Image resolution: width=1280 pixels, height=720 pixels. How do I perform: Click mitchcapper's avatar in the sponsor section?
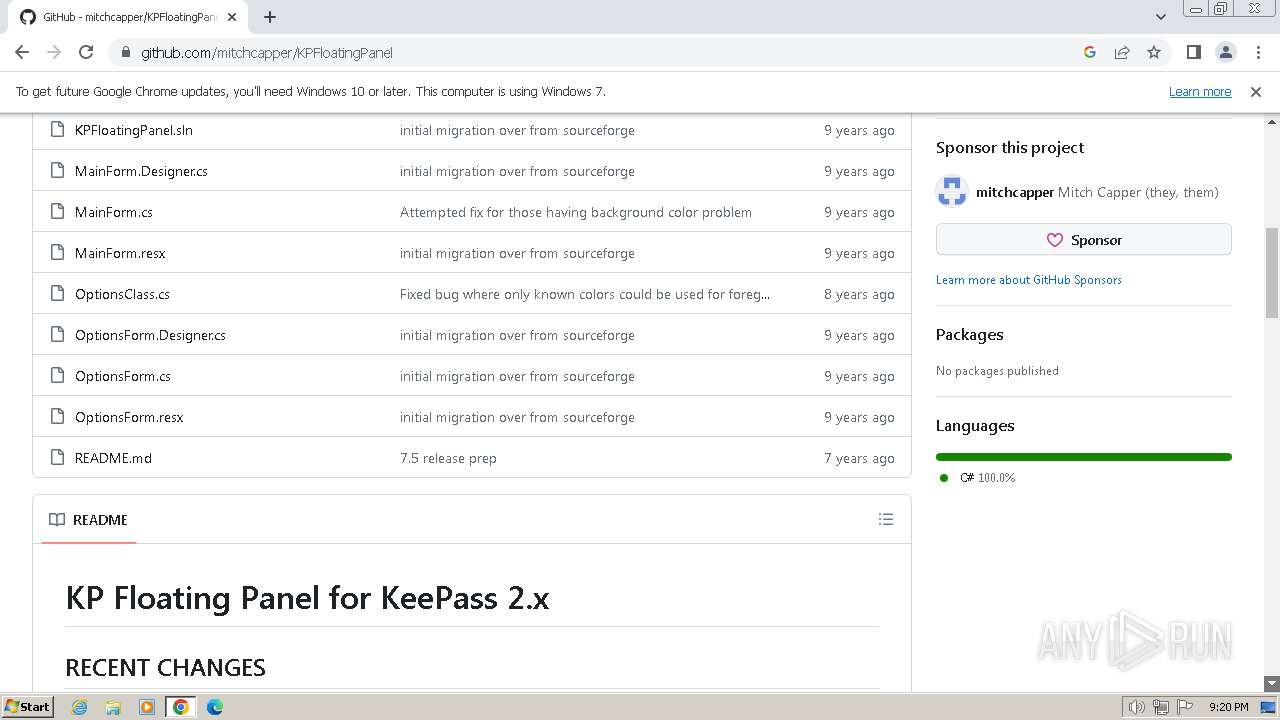[952, 191]
